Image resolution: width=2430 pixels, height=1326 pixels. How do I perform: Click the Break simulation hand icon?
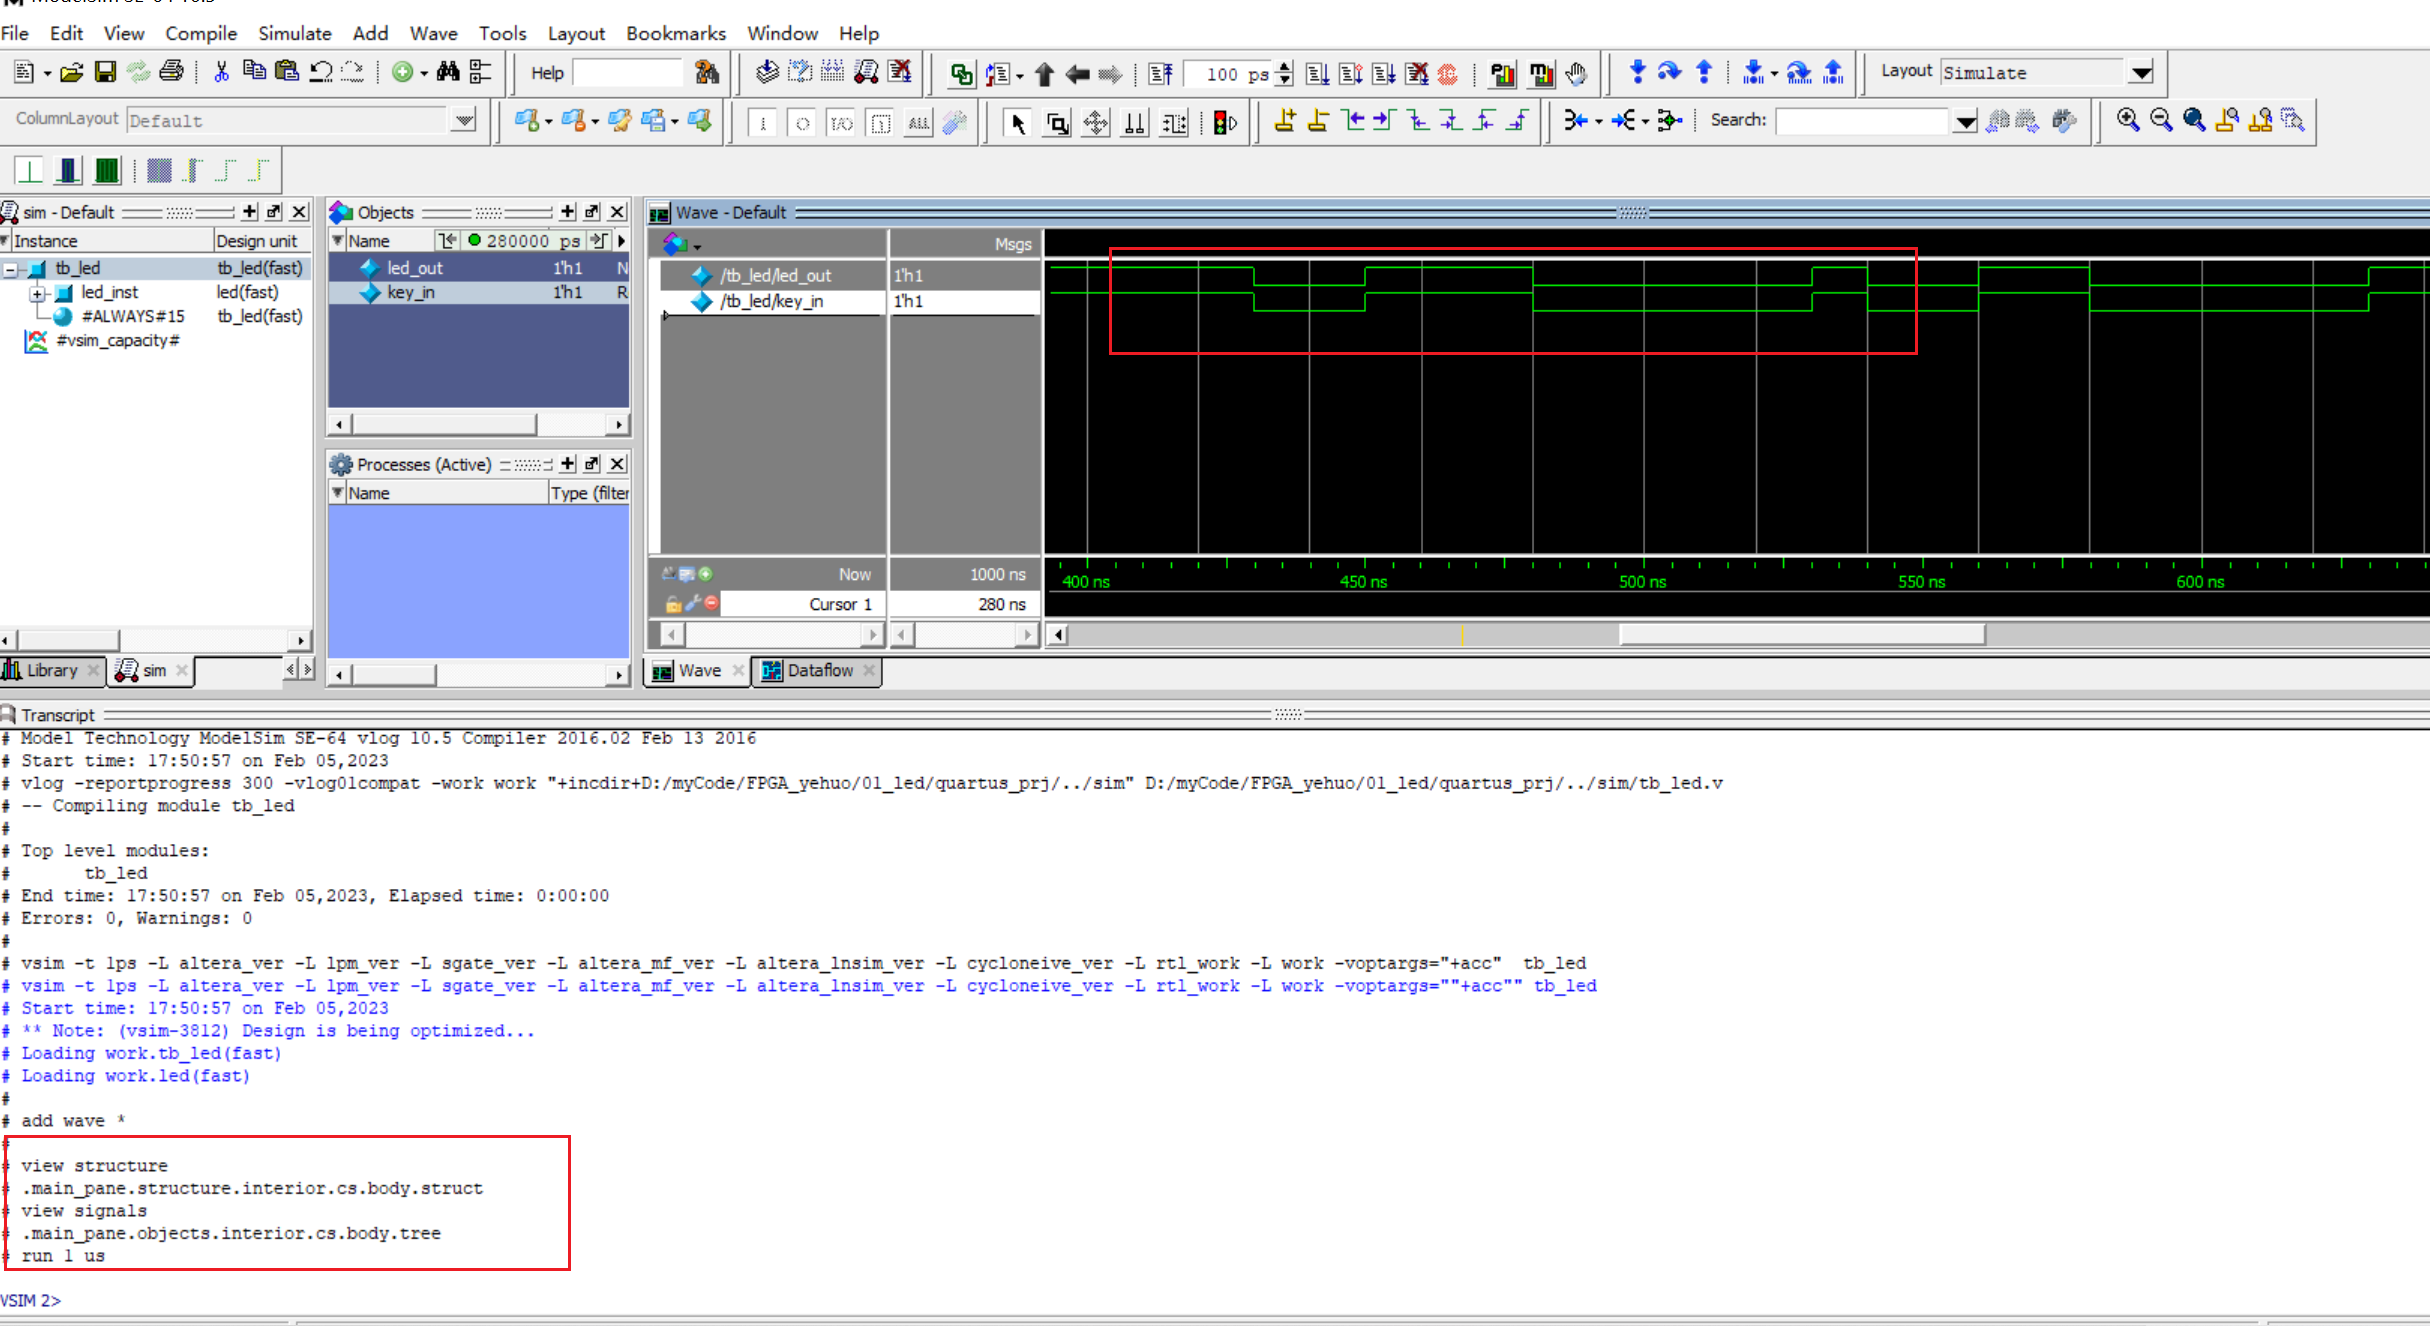click(x=1576, y=73)
